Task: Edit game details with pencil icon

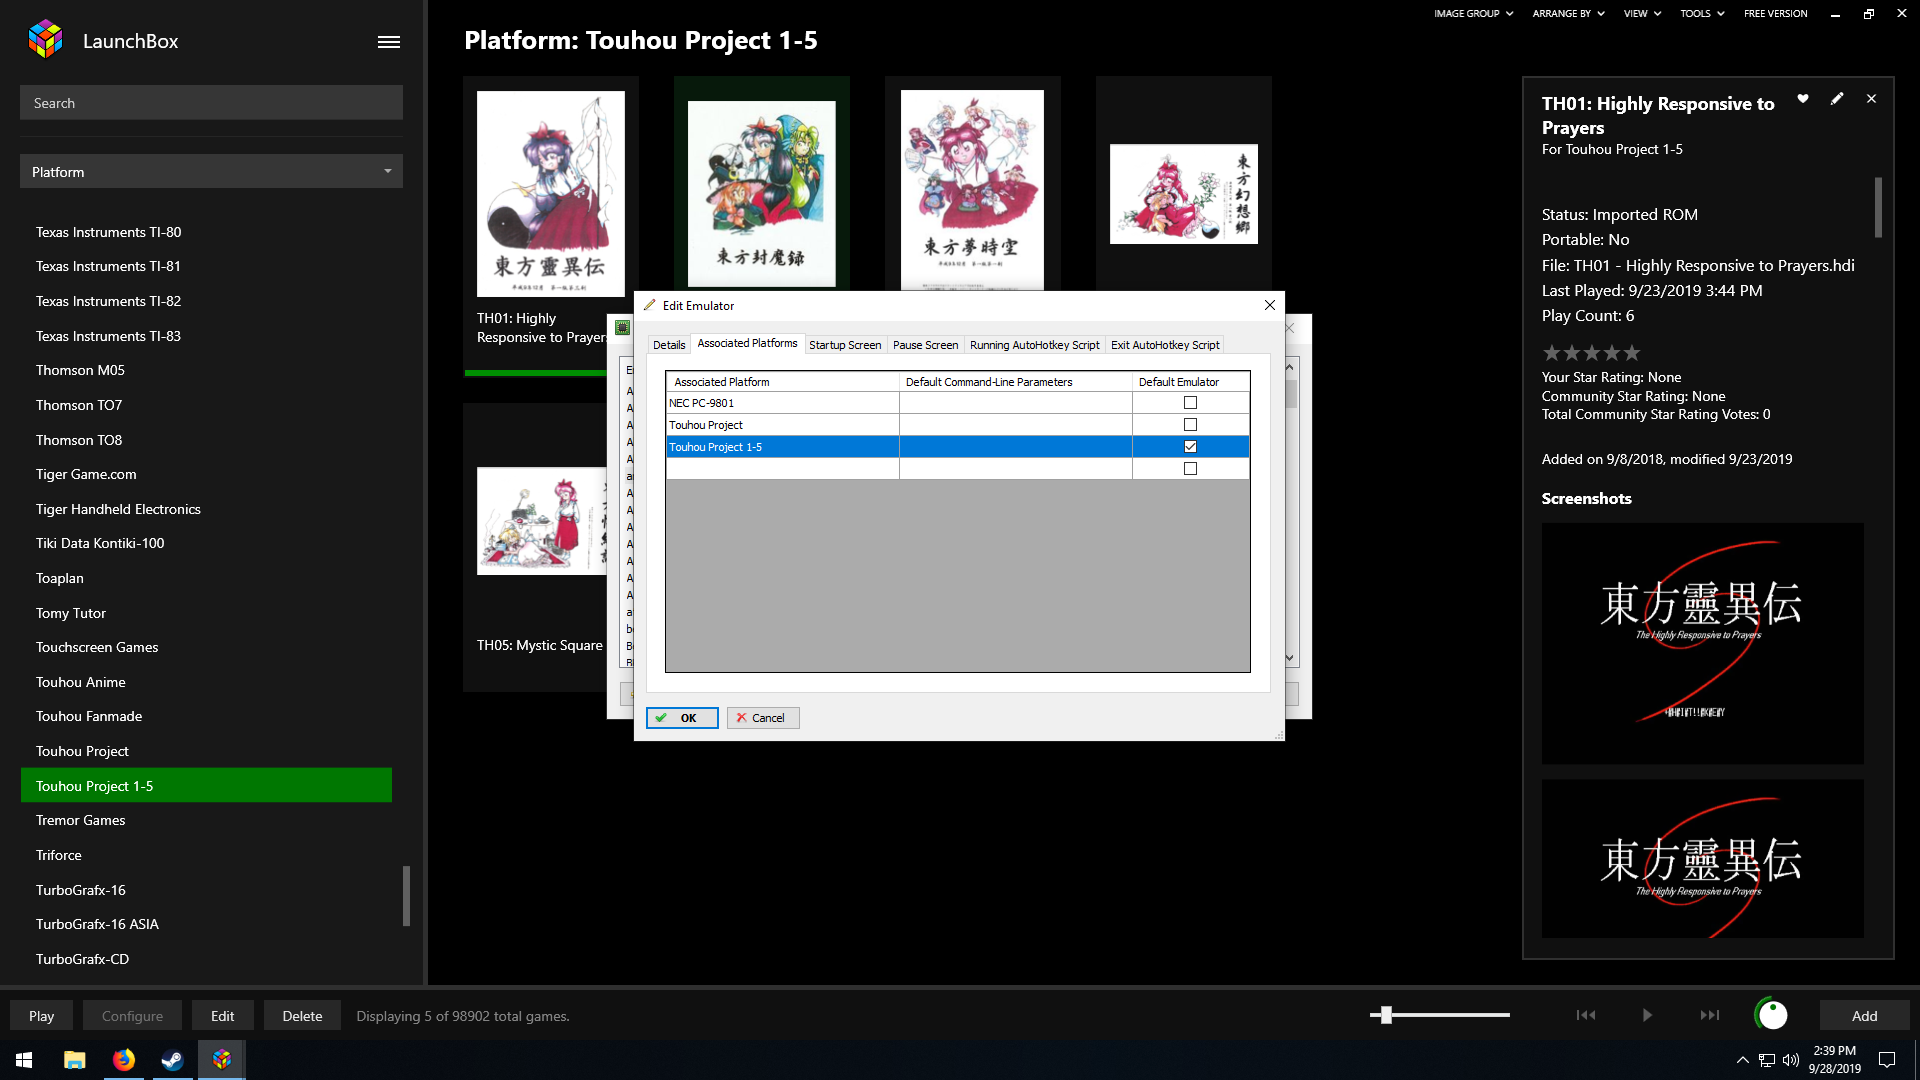Action: tap(1837, 99)
